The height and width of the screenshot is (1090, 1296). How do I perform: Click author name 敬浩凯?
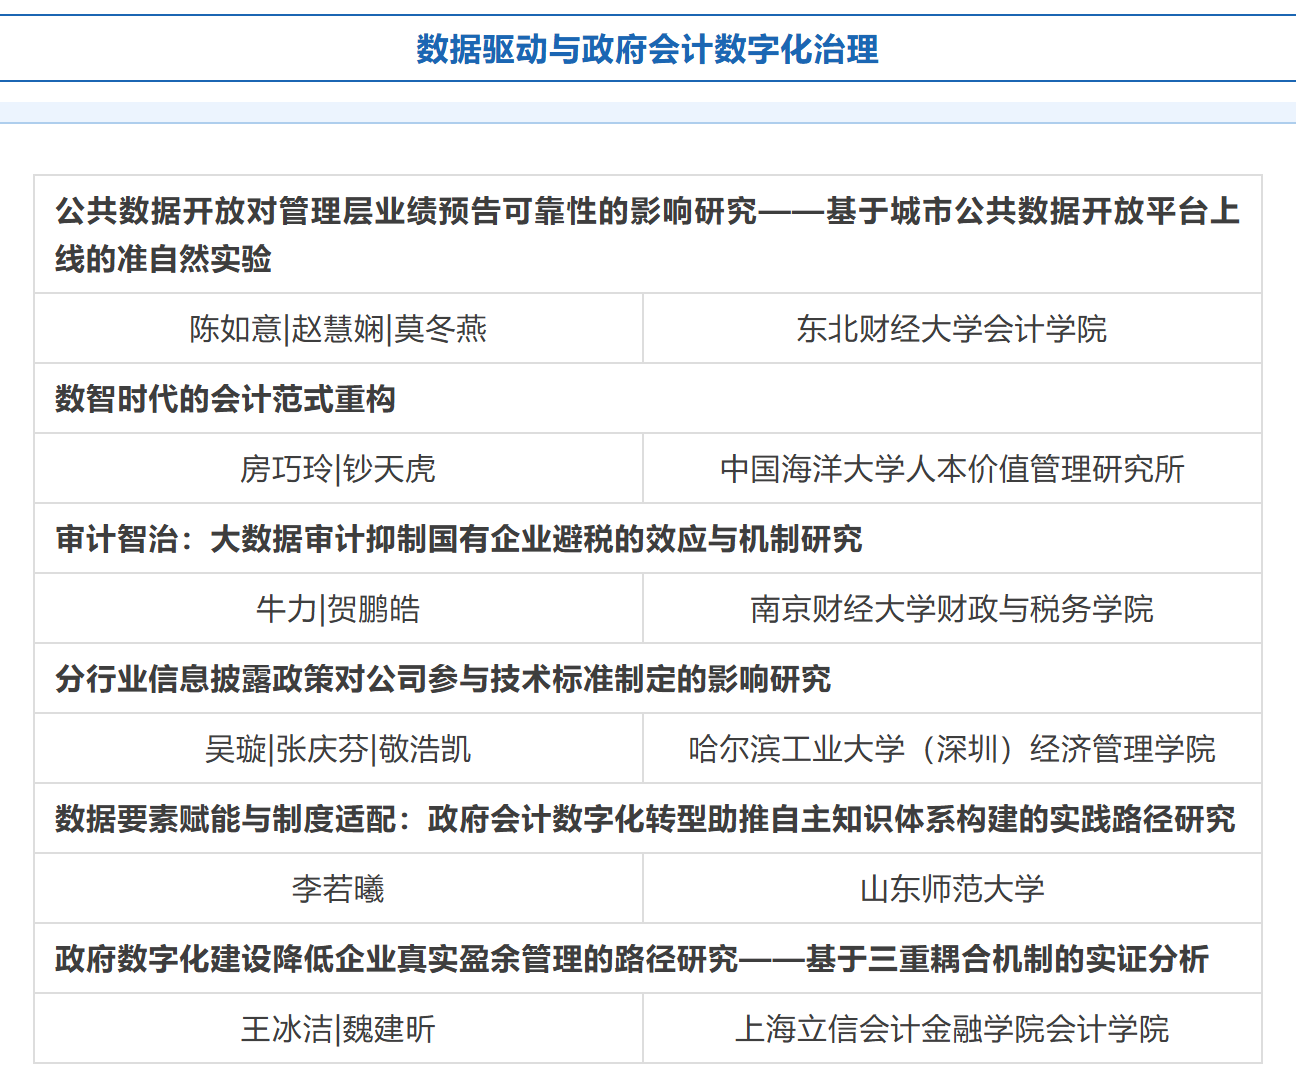pyautogui.click(x=425, y=749)
